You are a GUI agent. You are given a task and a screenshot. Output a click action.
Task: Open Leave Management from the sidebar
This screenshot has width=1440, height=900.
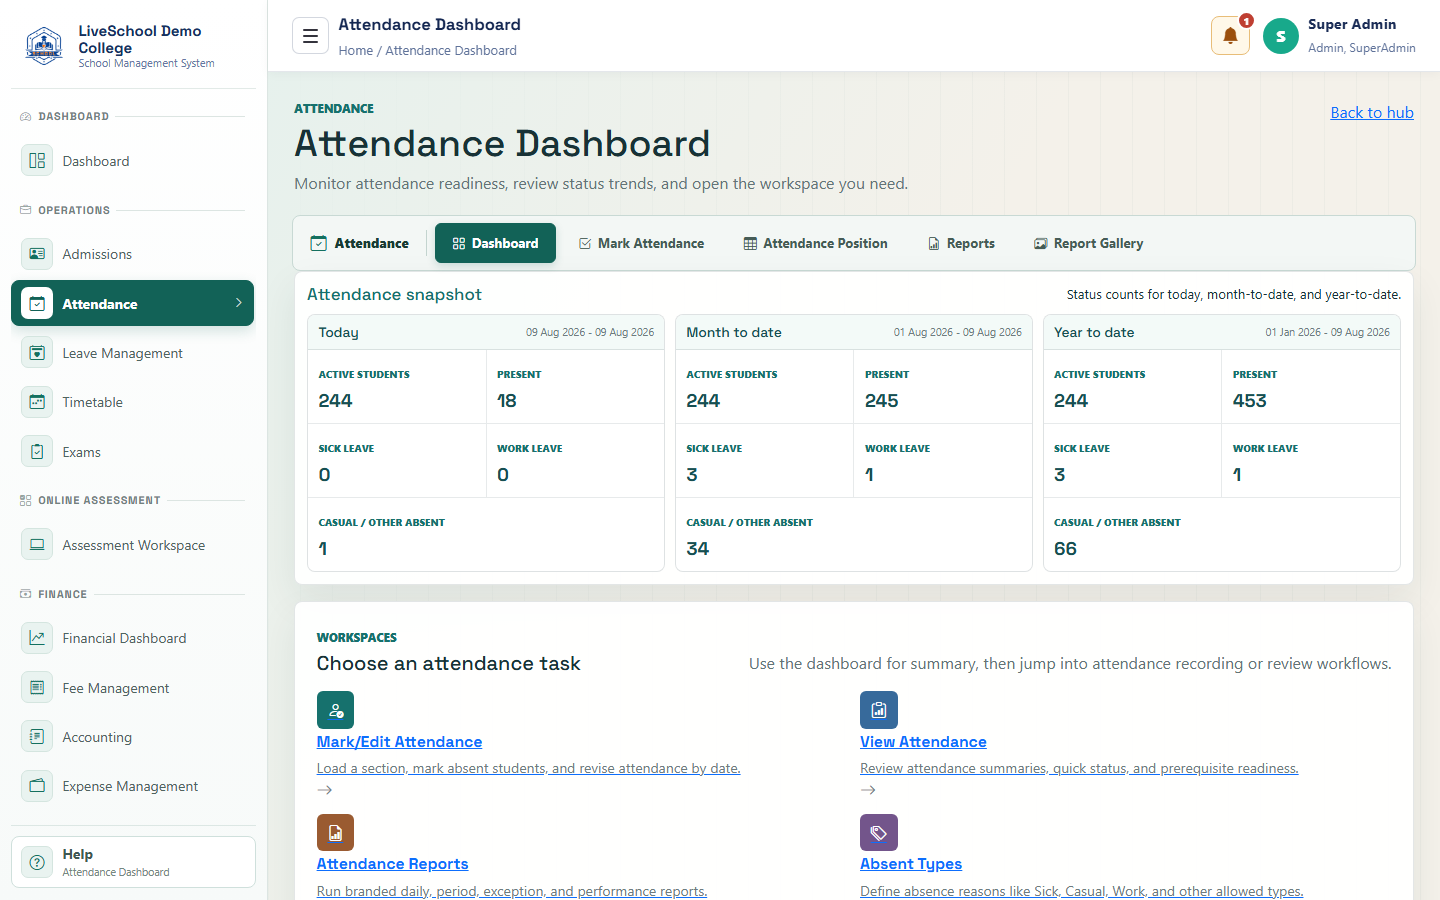coord(133,353)
